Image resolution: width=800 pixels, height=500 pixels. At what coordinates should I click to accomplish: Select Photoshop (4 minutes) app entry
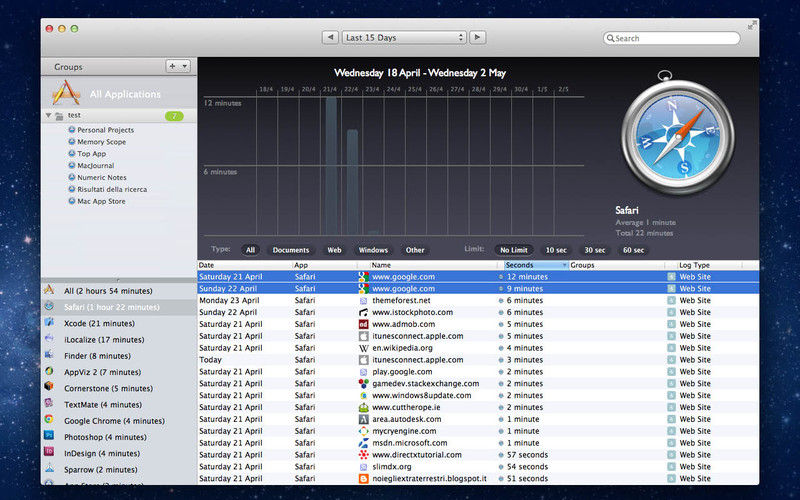[118, 437]
